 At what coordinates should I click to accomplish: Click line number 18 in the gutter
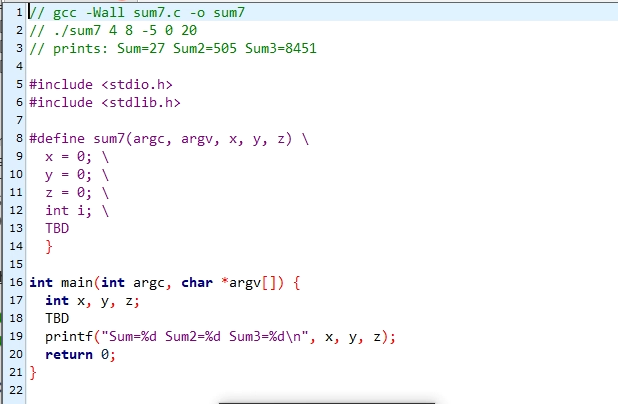(x=16, y=318)
